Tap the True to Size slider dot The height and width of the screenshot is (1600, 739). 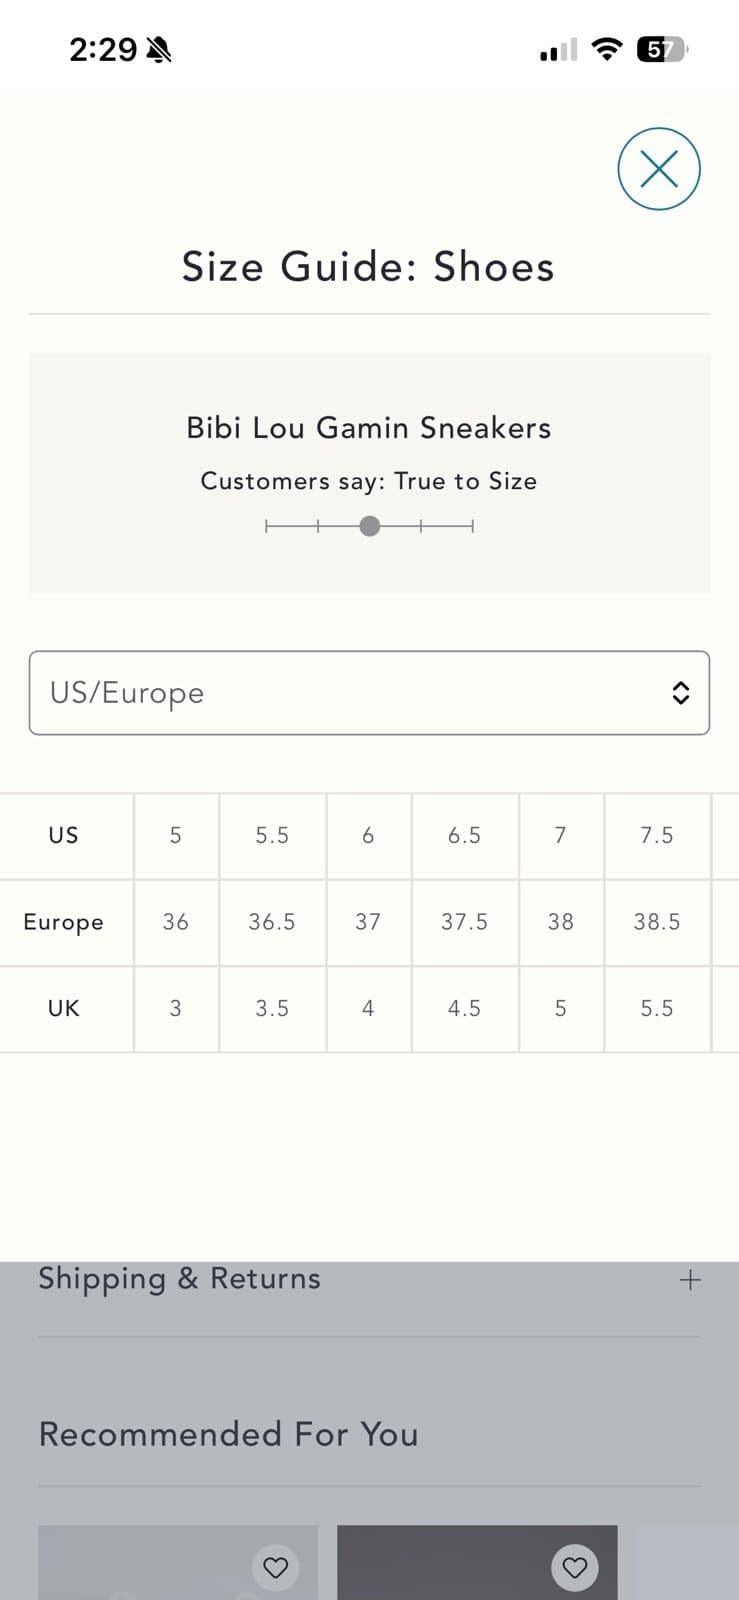369,526
